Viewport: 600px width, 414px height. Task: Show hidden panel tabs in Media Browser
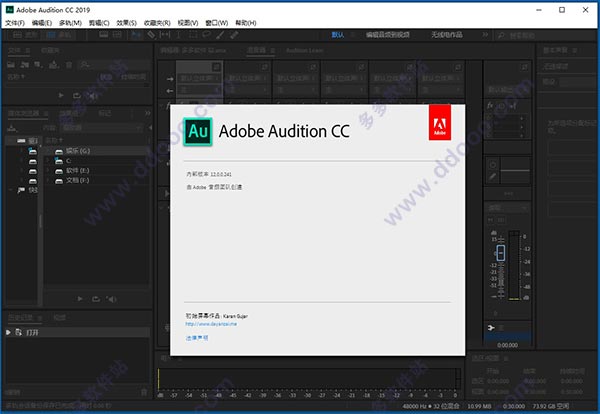(x=148, y=113)
